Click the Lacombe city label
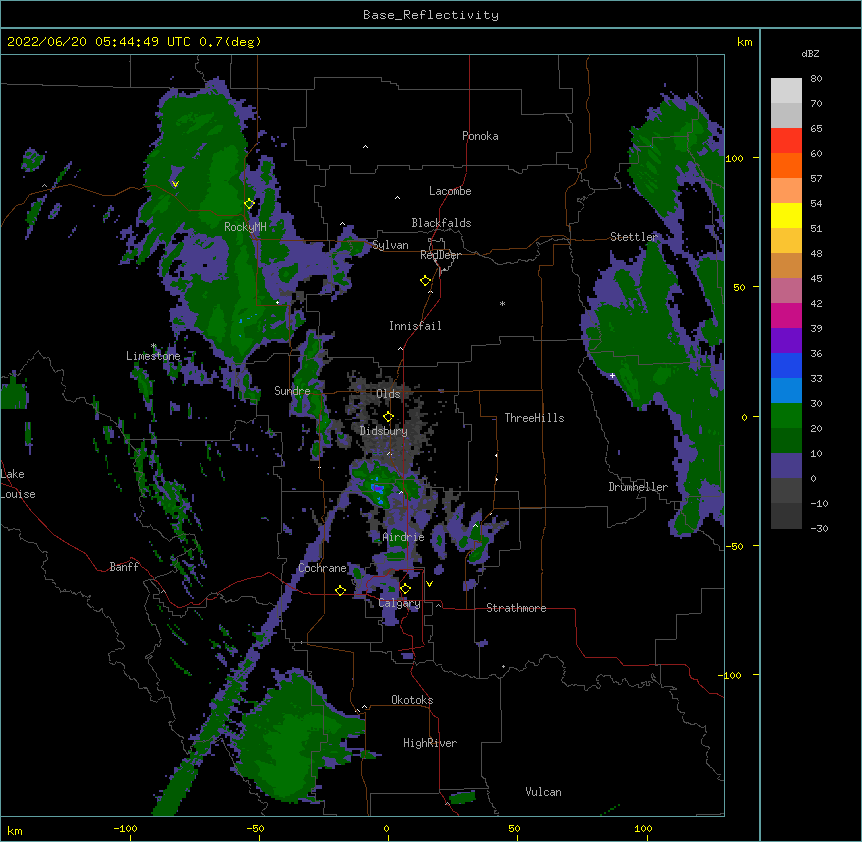Image resolution: width=862 pixels, height=842 pixels. [x=450, y=191]
